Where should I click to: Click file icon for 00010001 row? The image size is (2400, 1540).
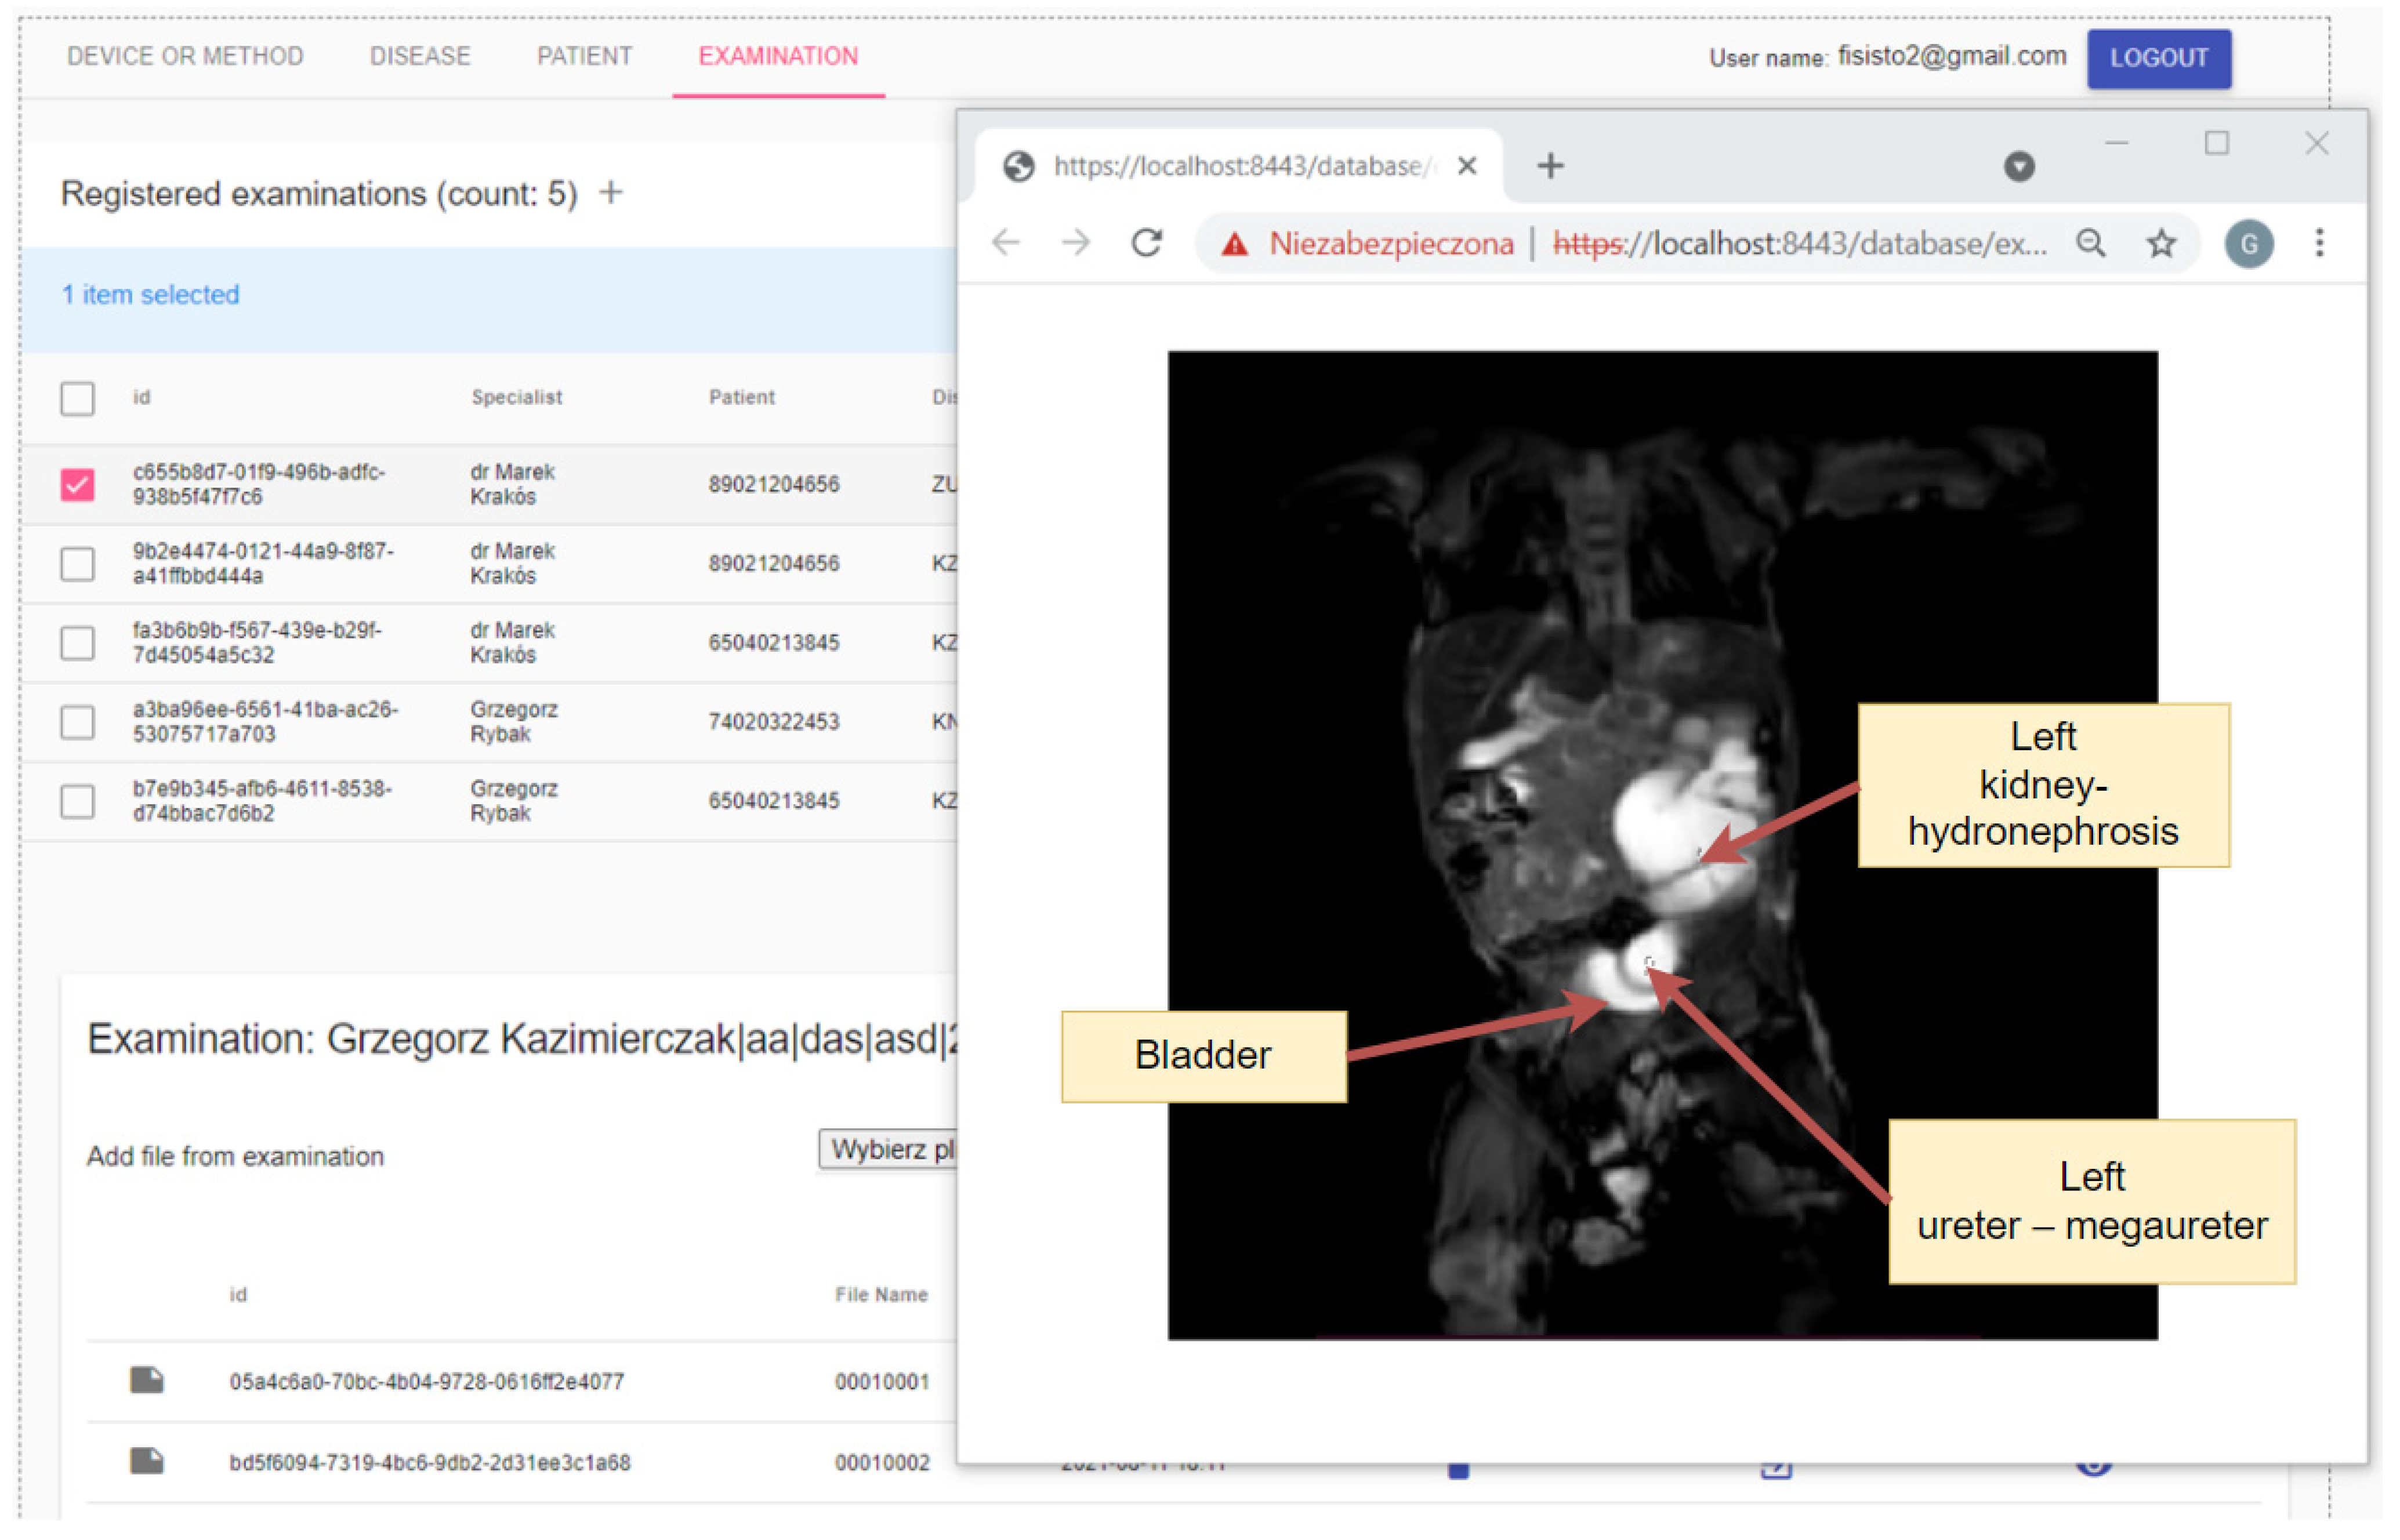[x=147, y=1382]
